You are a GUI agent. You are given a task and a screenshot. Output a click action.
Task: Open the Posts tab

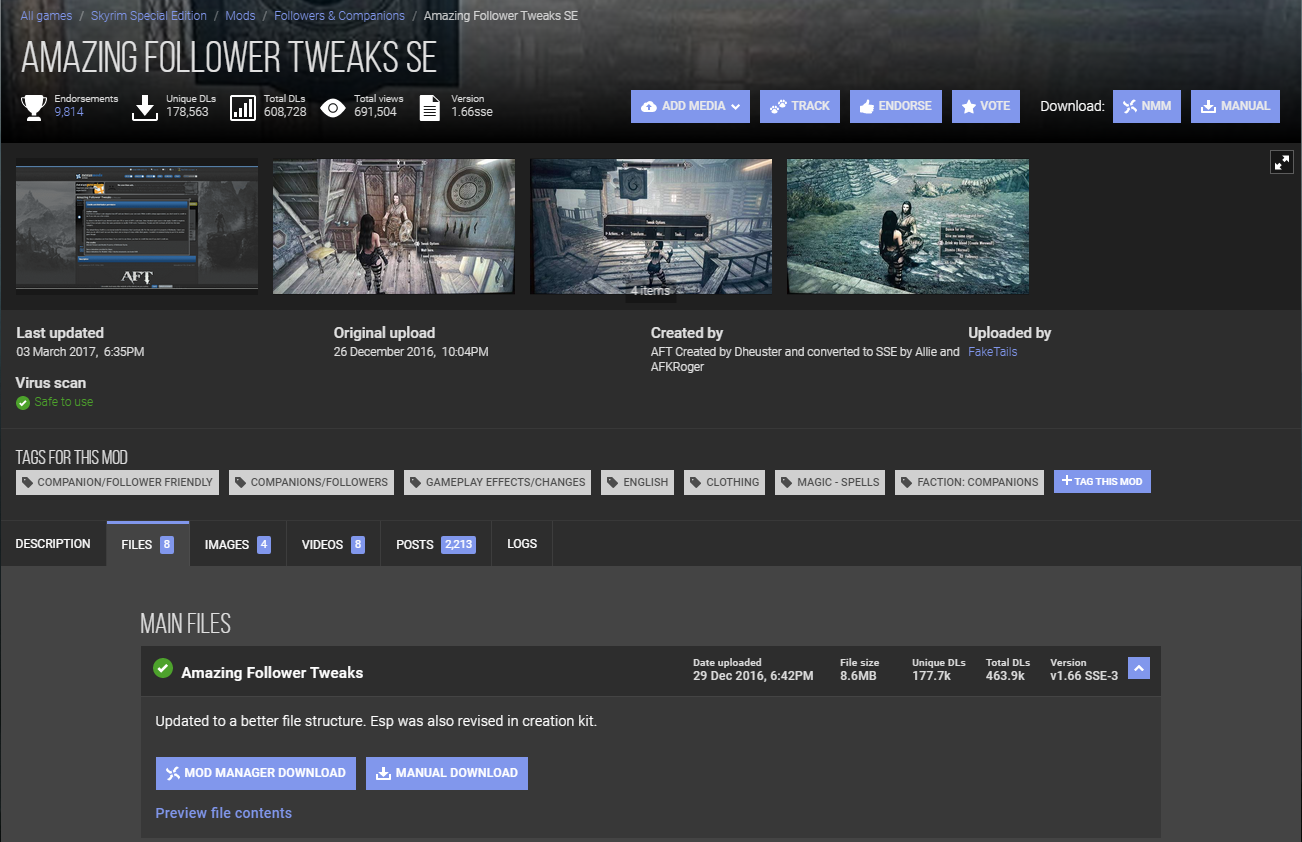pyautogui.click(x=435, y=544)
